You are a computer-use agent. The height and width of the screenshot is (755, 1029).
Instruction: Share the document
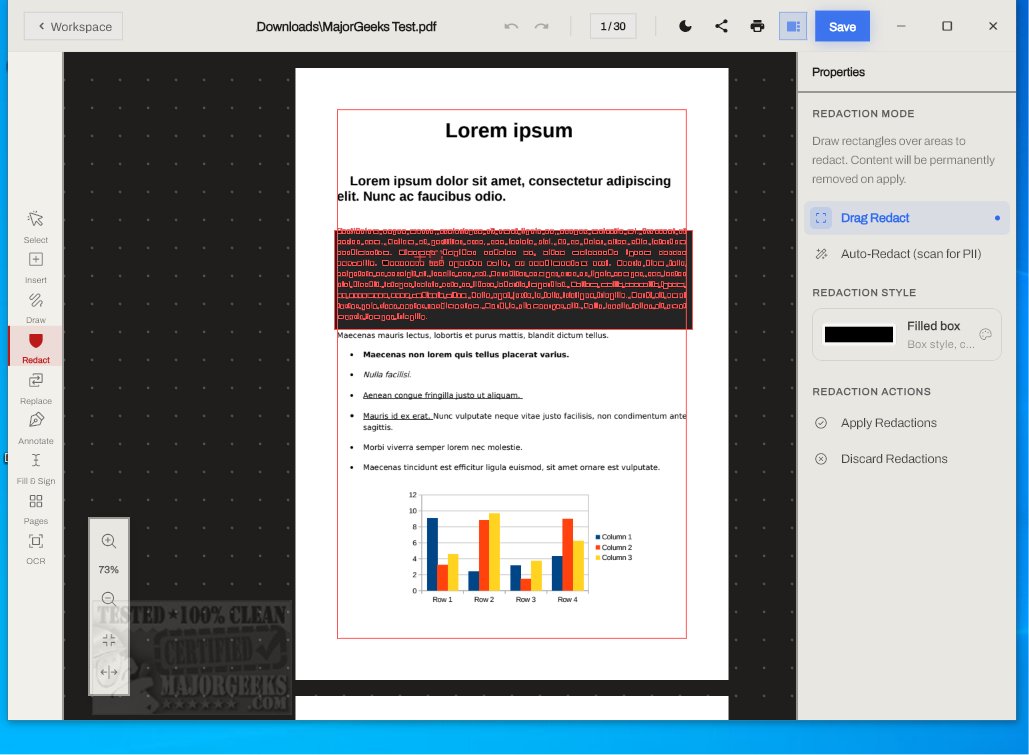721,26
